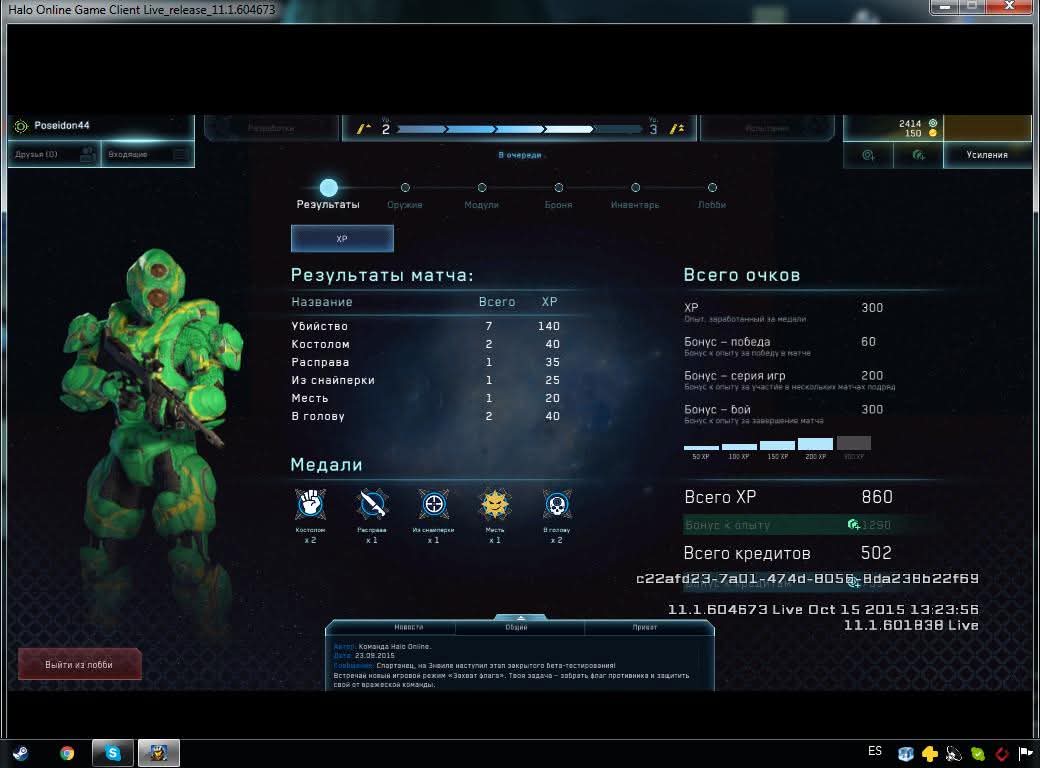The image size is (1040, 768).
Task: Click the rank 3 chevron insignia icon
Action: click(x=677, y=129)
